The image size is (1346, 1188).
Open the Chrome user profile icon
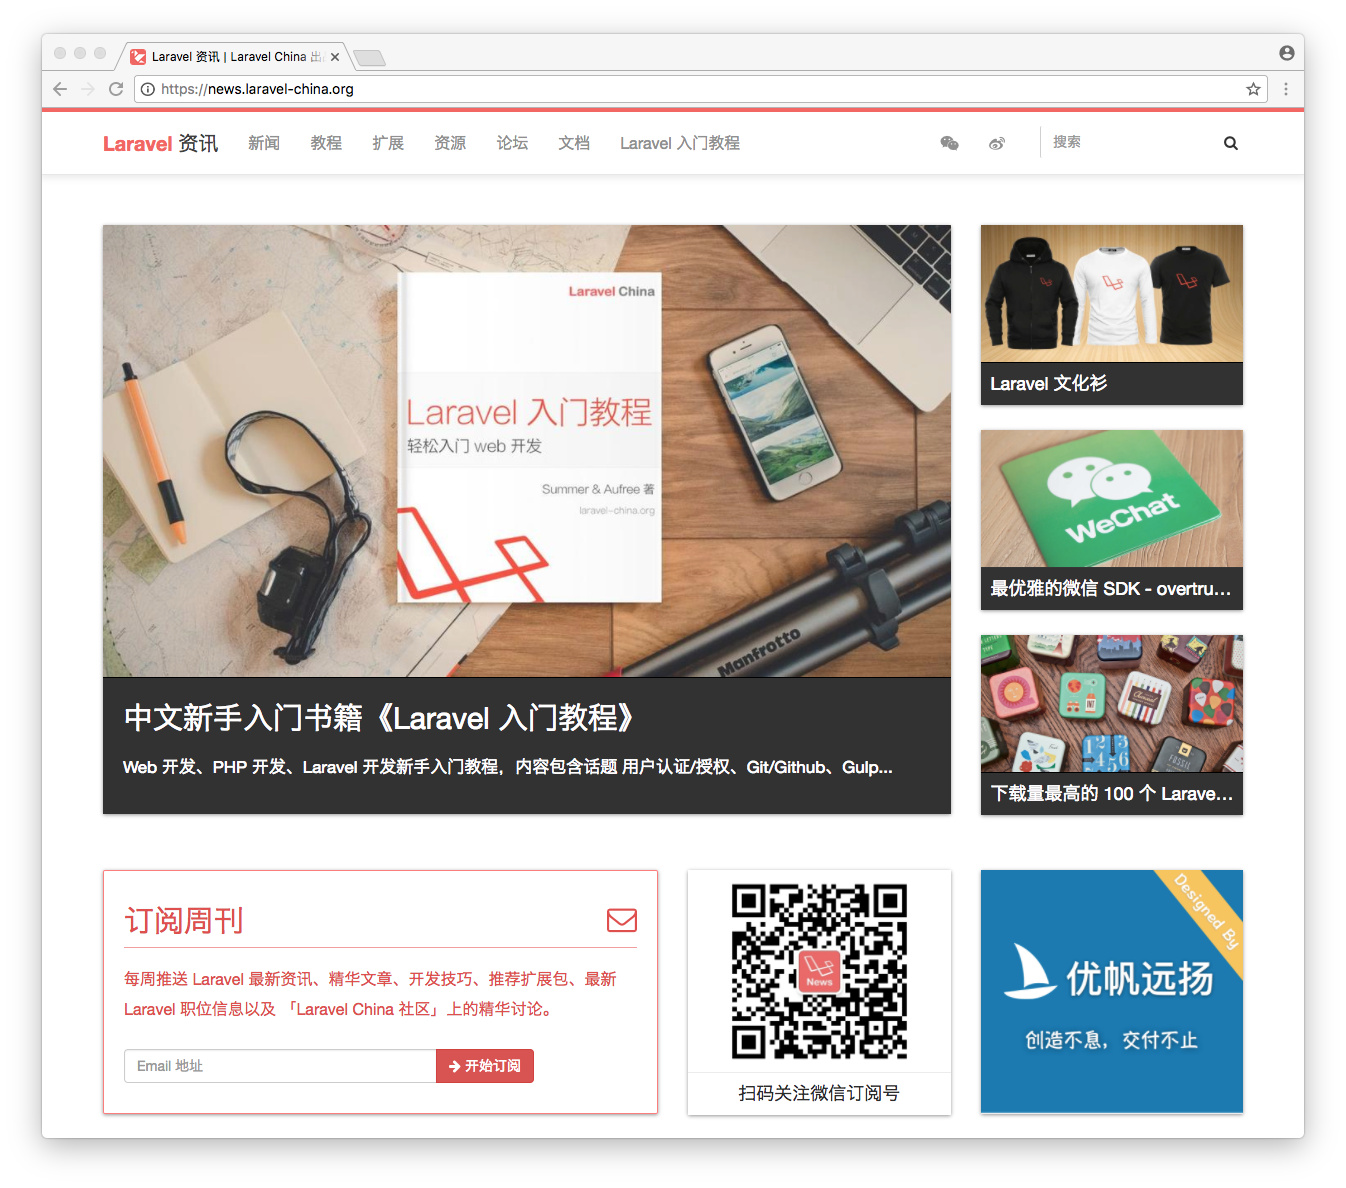[x=1287, y=53]
